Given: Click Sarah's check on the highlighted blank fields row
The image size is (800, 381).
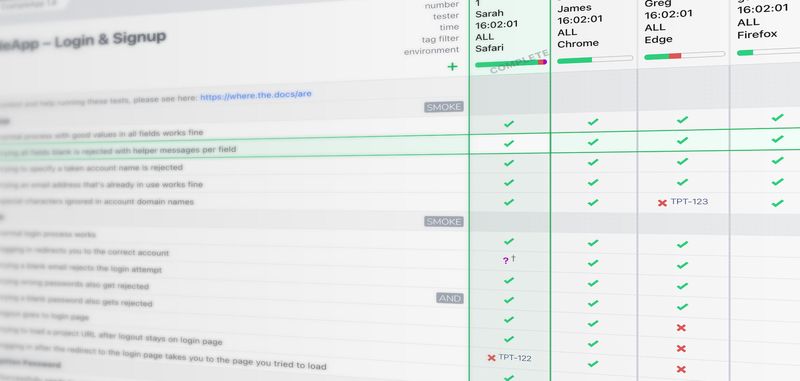Looking at the screenshot, I should (509, 144).
